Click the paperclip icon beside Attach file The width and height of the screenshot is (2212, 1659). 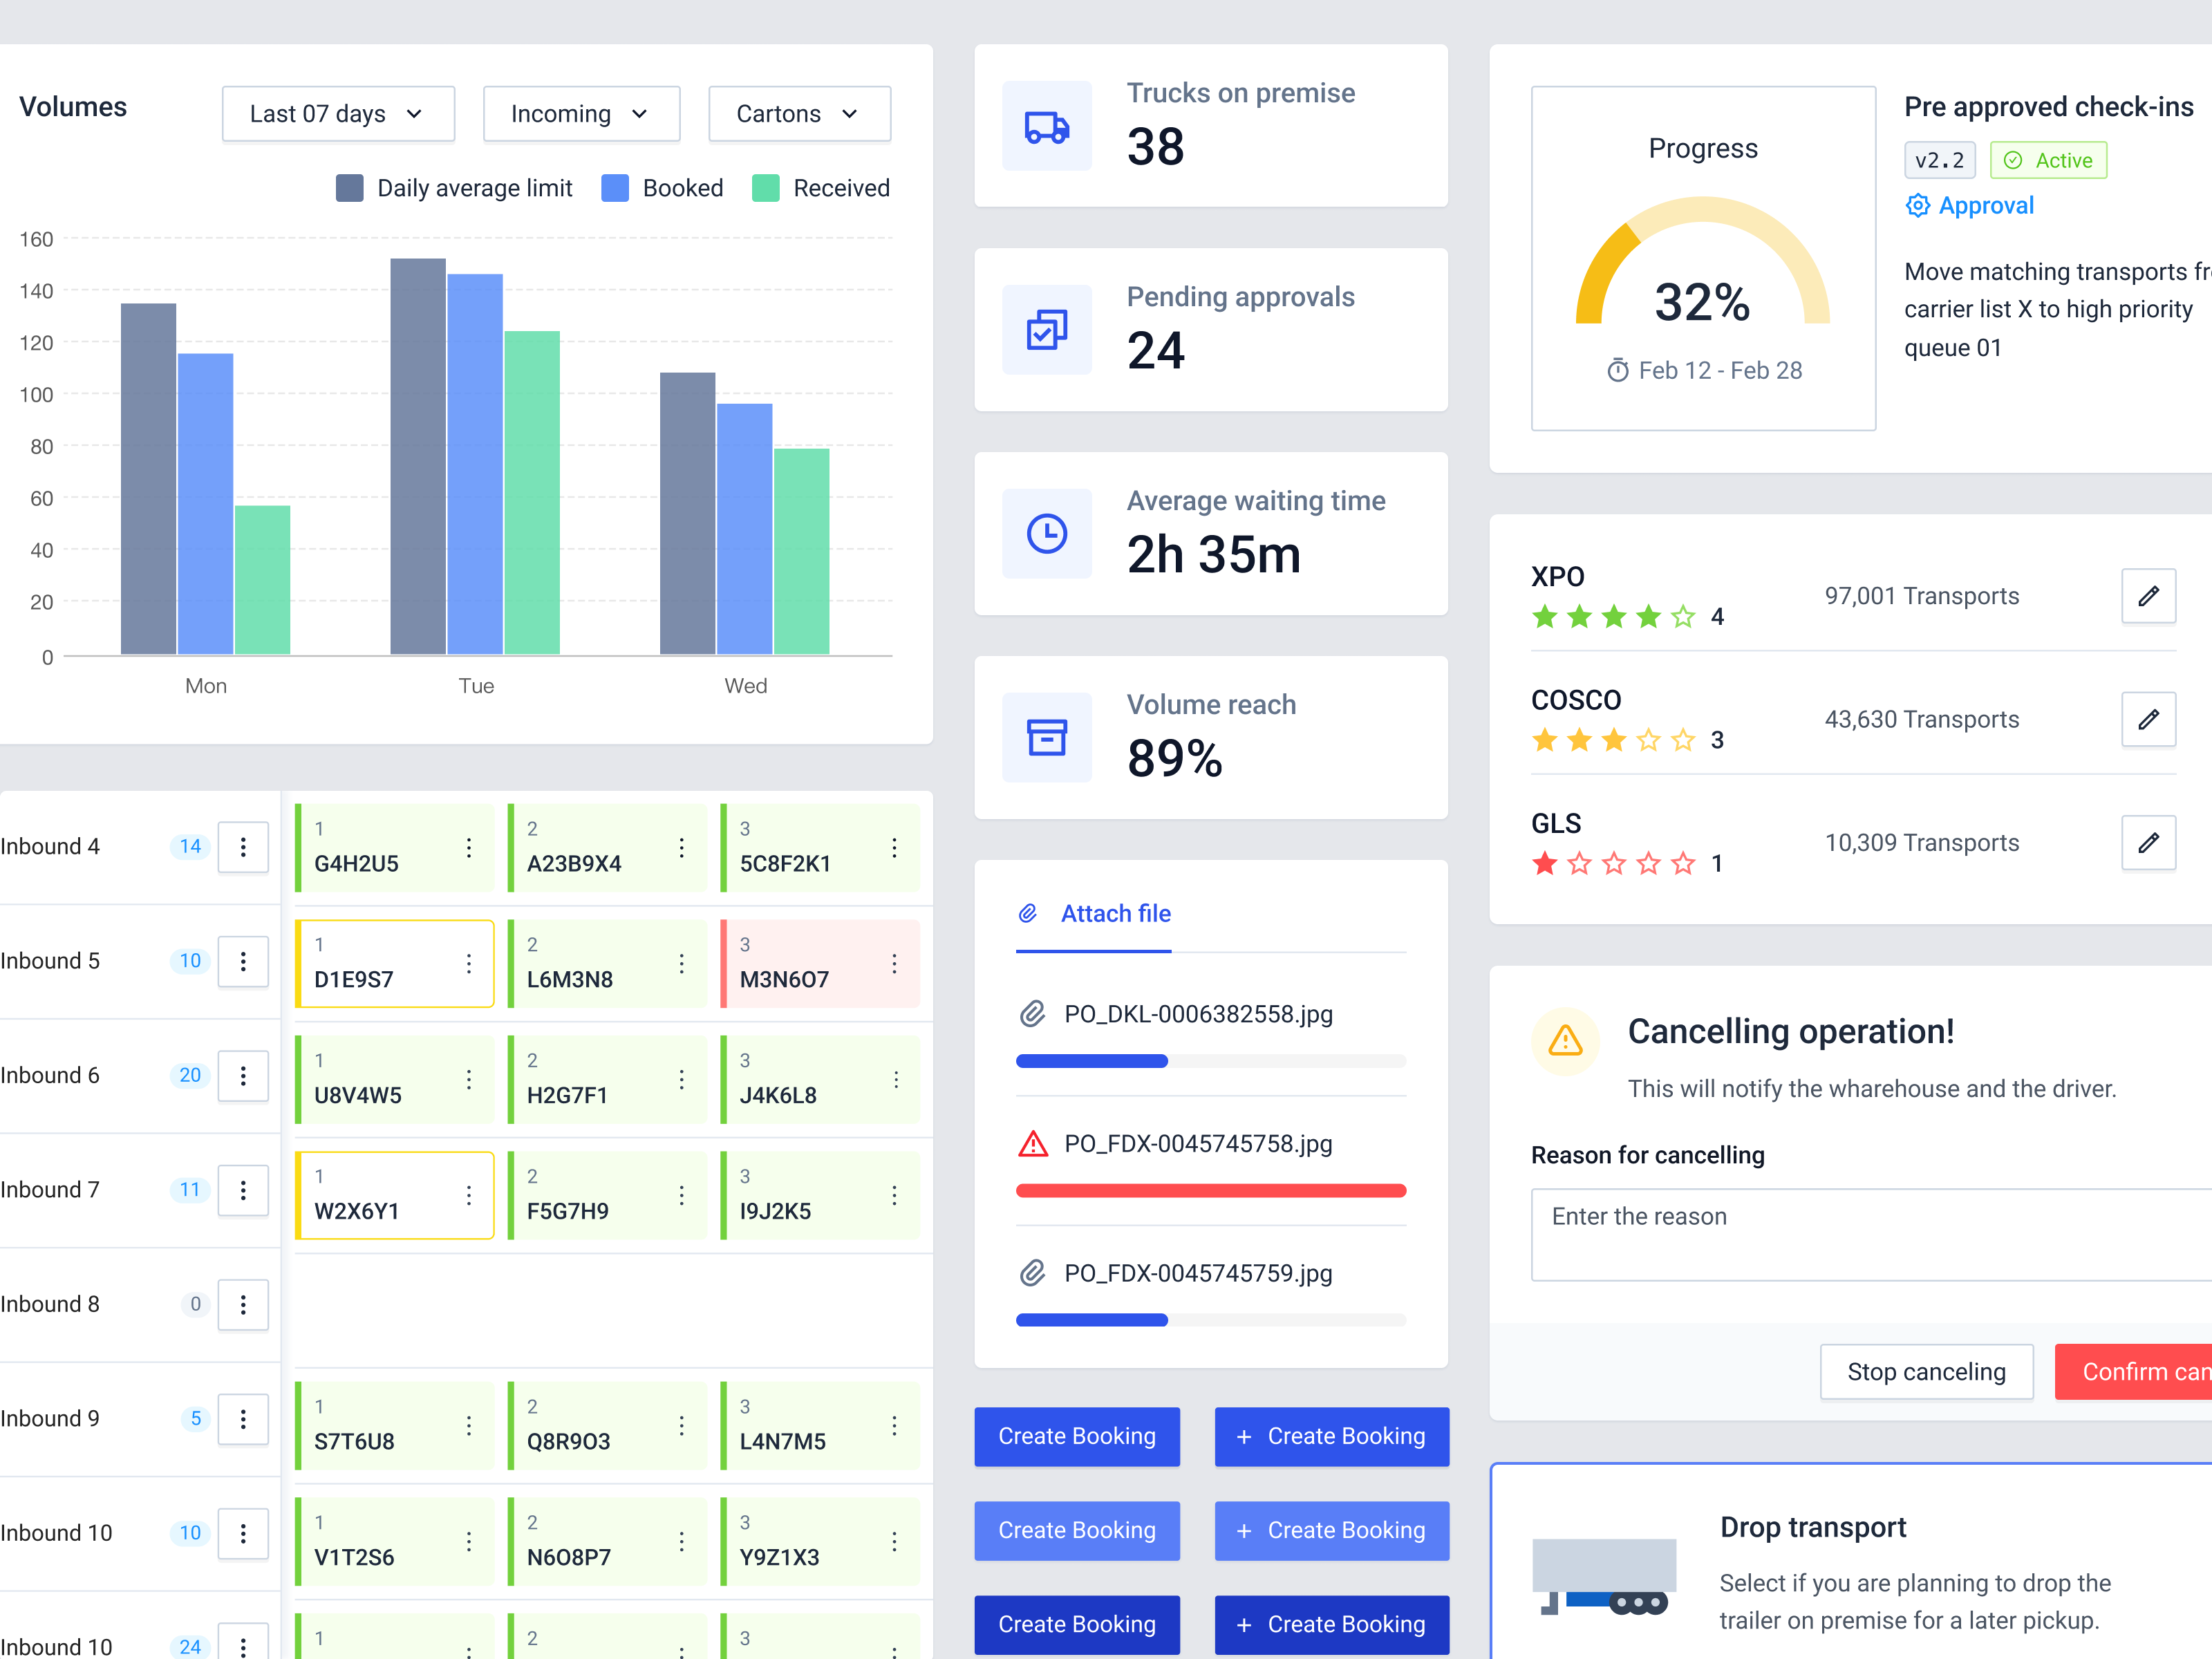tap(1029, 912)
